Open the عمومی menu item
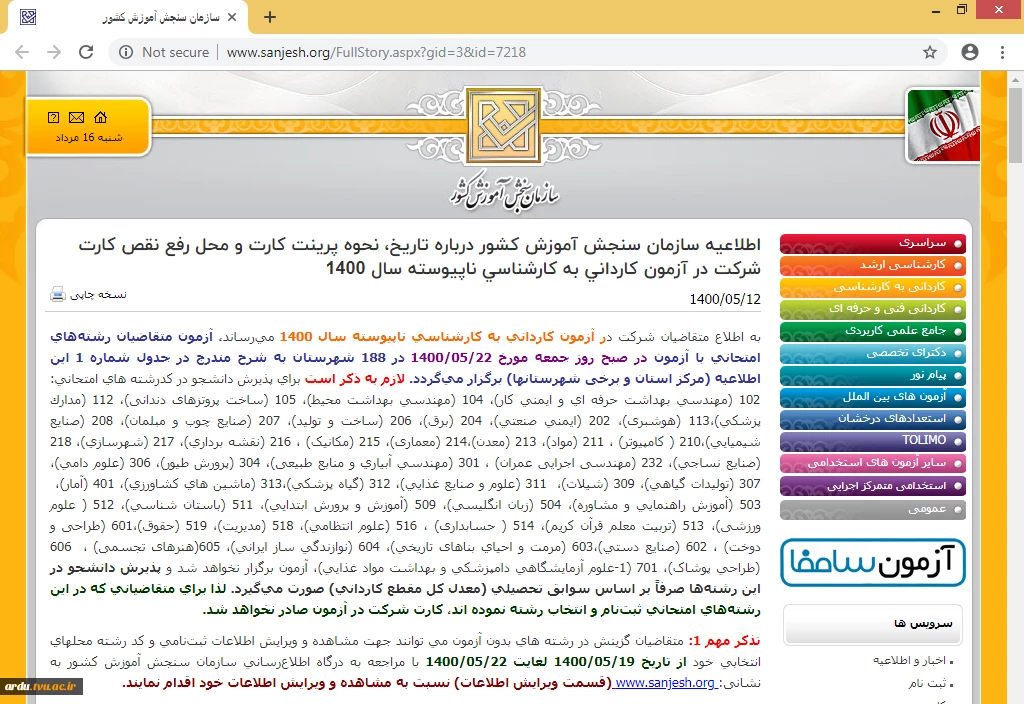 coord(872,509)
